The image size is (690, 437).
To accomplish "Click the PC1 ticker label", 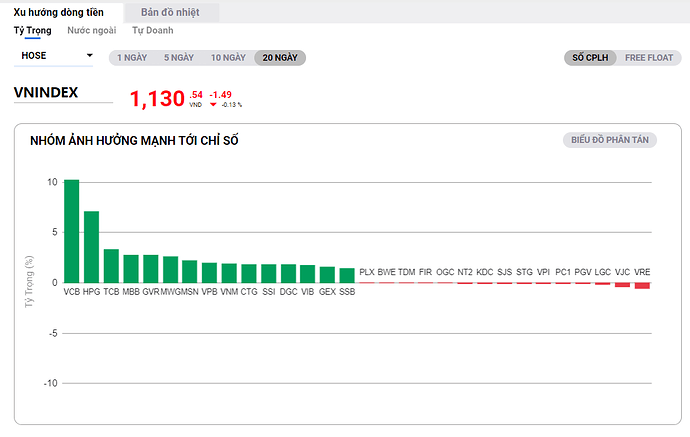I will tap(563, 272).
